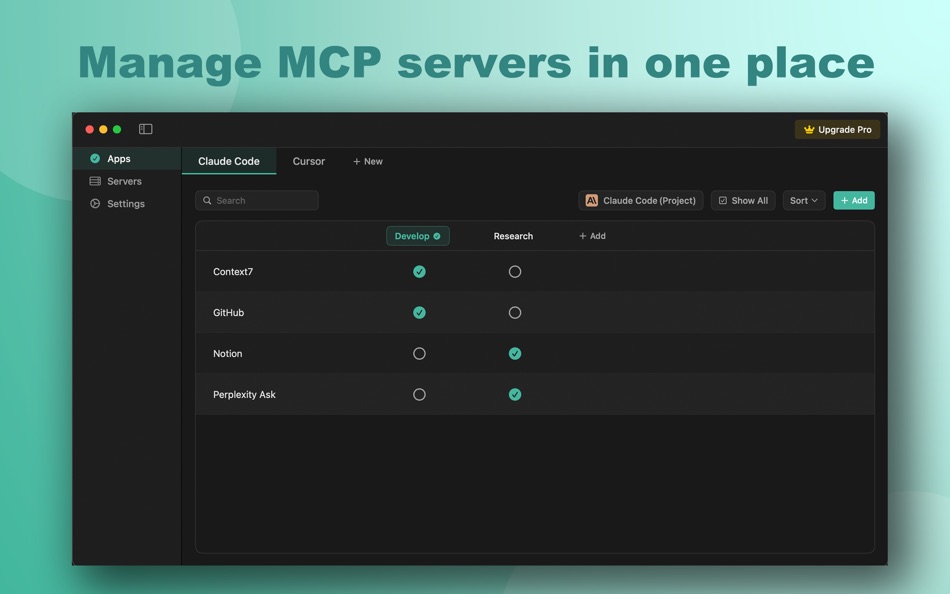Toggle the sidebar panel icon
Viewport: 950px width, 594px height.
click(x=145, y=129)
